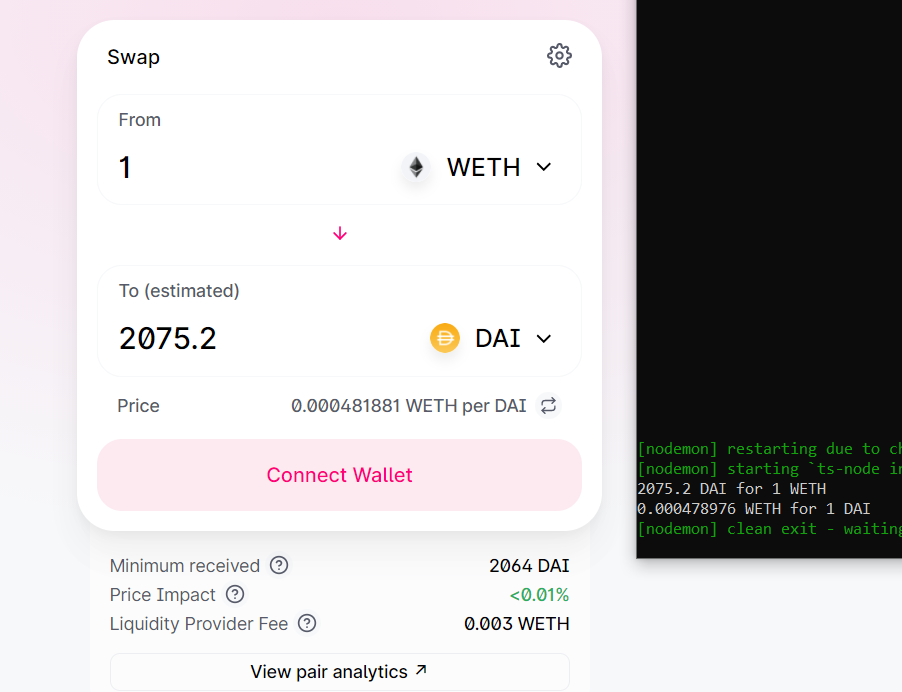Click the Ethereum WETH token logo
Screen dimensions: 902x692
[416, 167]
